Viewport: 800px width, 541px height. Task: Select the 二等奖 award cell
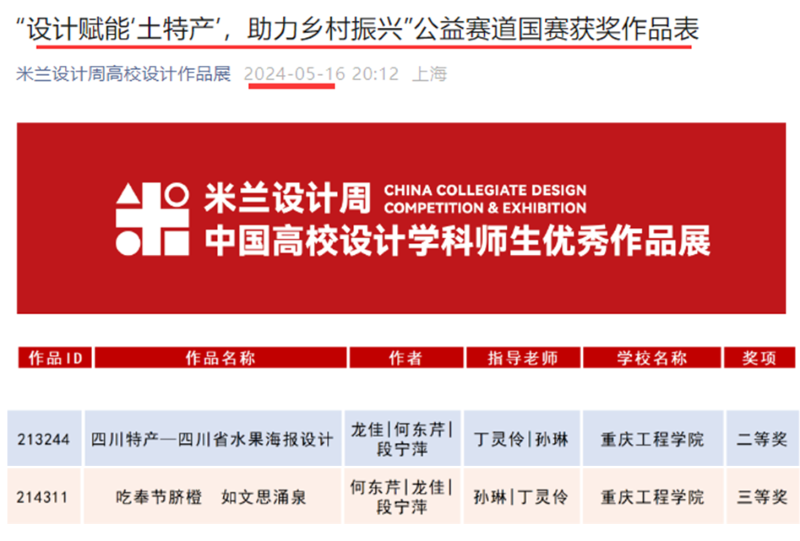pyautogui.click(x=763, y=439)
